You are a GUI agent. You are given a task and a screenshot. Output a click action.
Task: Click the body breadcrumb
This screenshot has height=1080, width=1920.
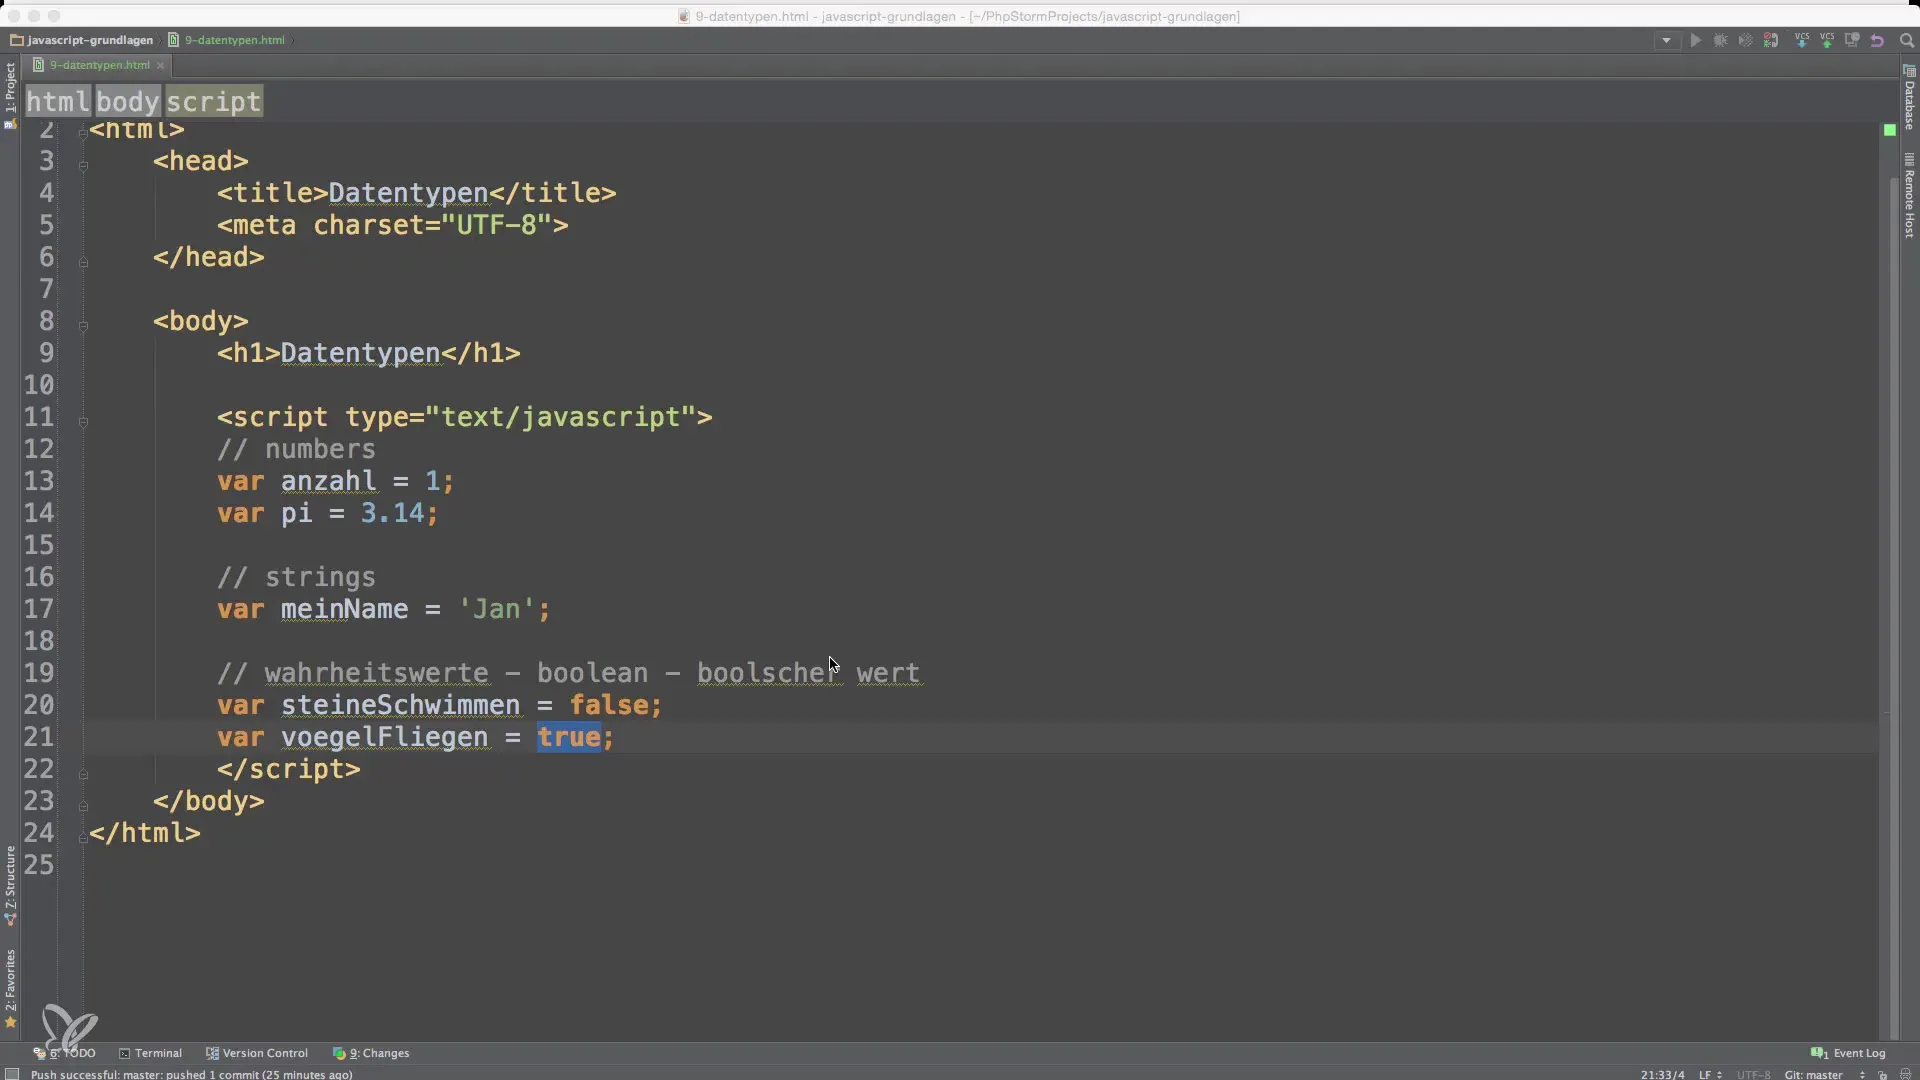pos(128,101)
